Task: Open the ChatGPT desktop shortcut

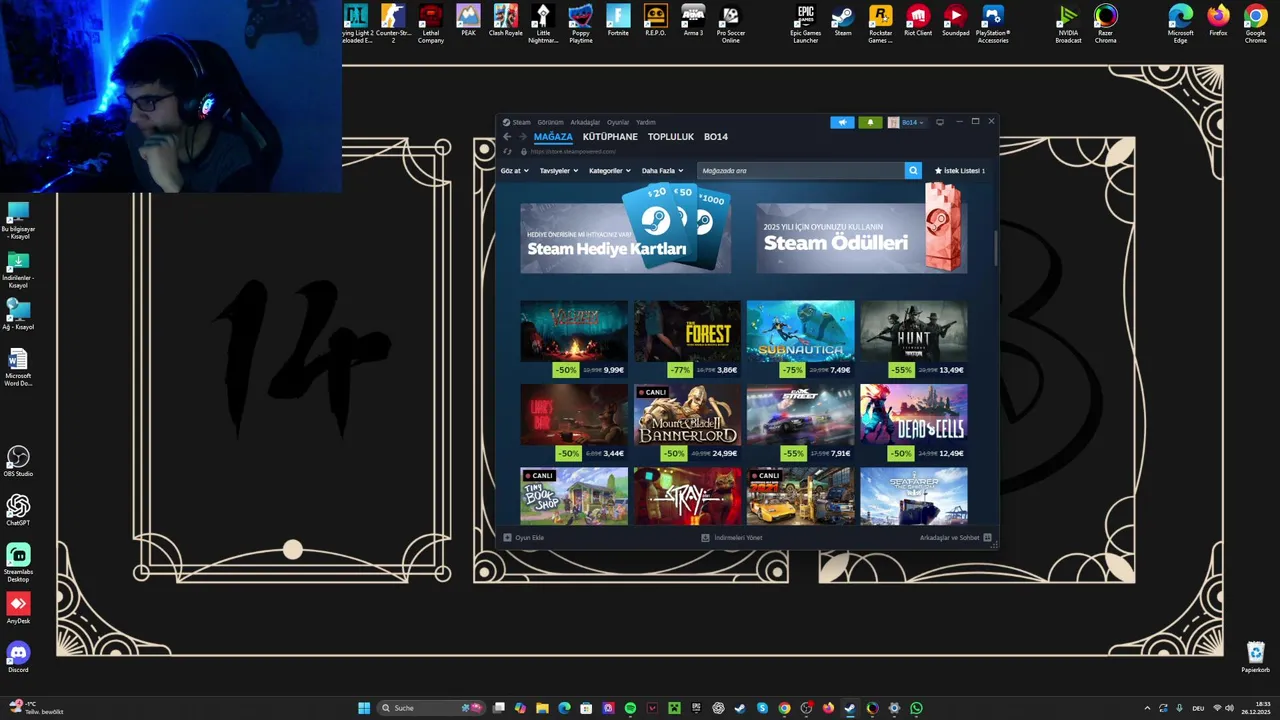Action: [18, 510]
